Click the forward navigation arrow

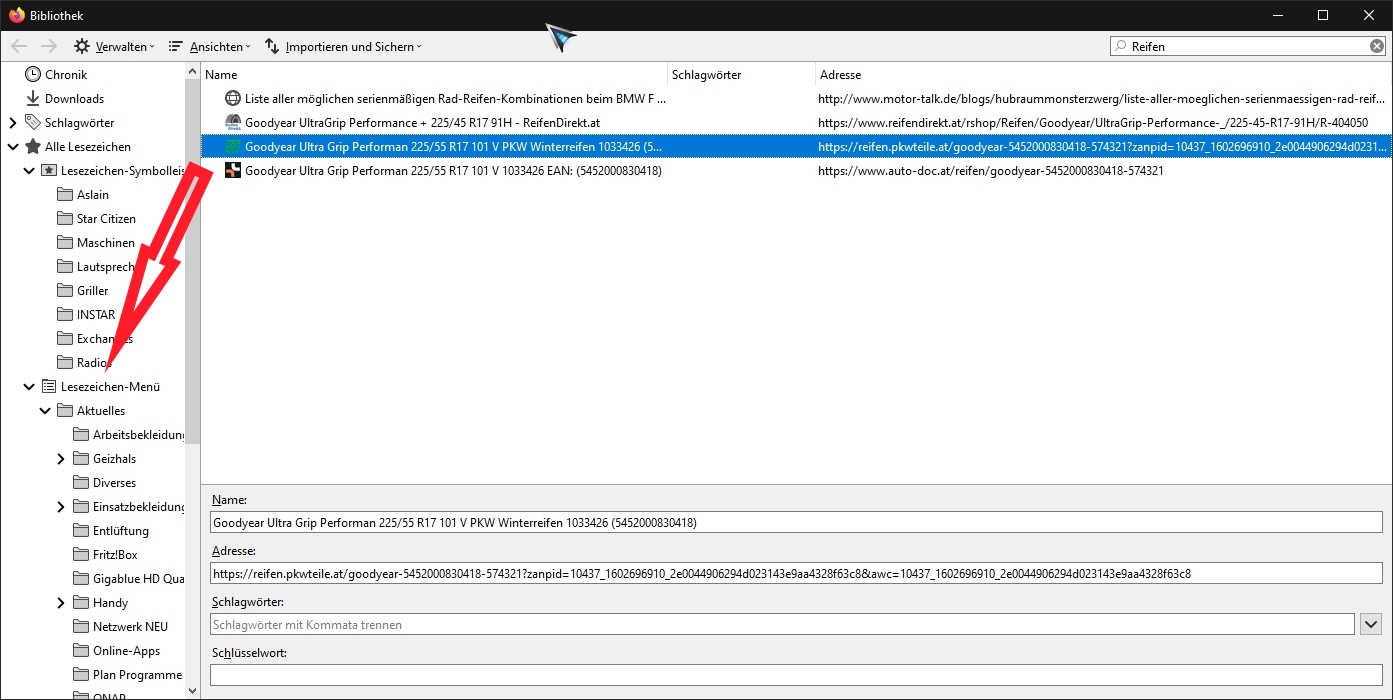click(x=49, y=47)
